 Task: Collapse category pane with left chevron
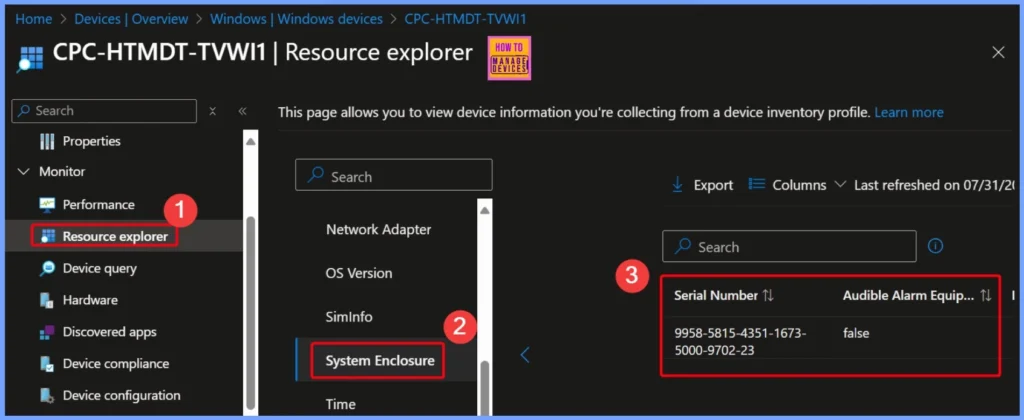524,355
